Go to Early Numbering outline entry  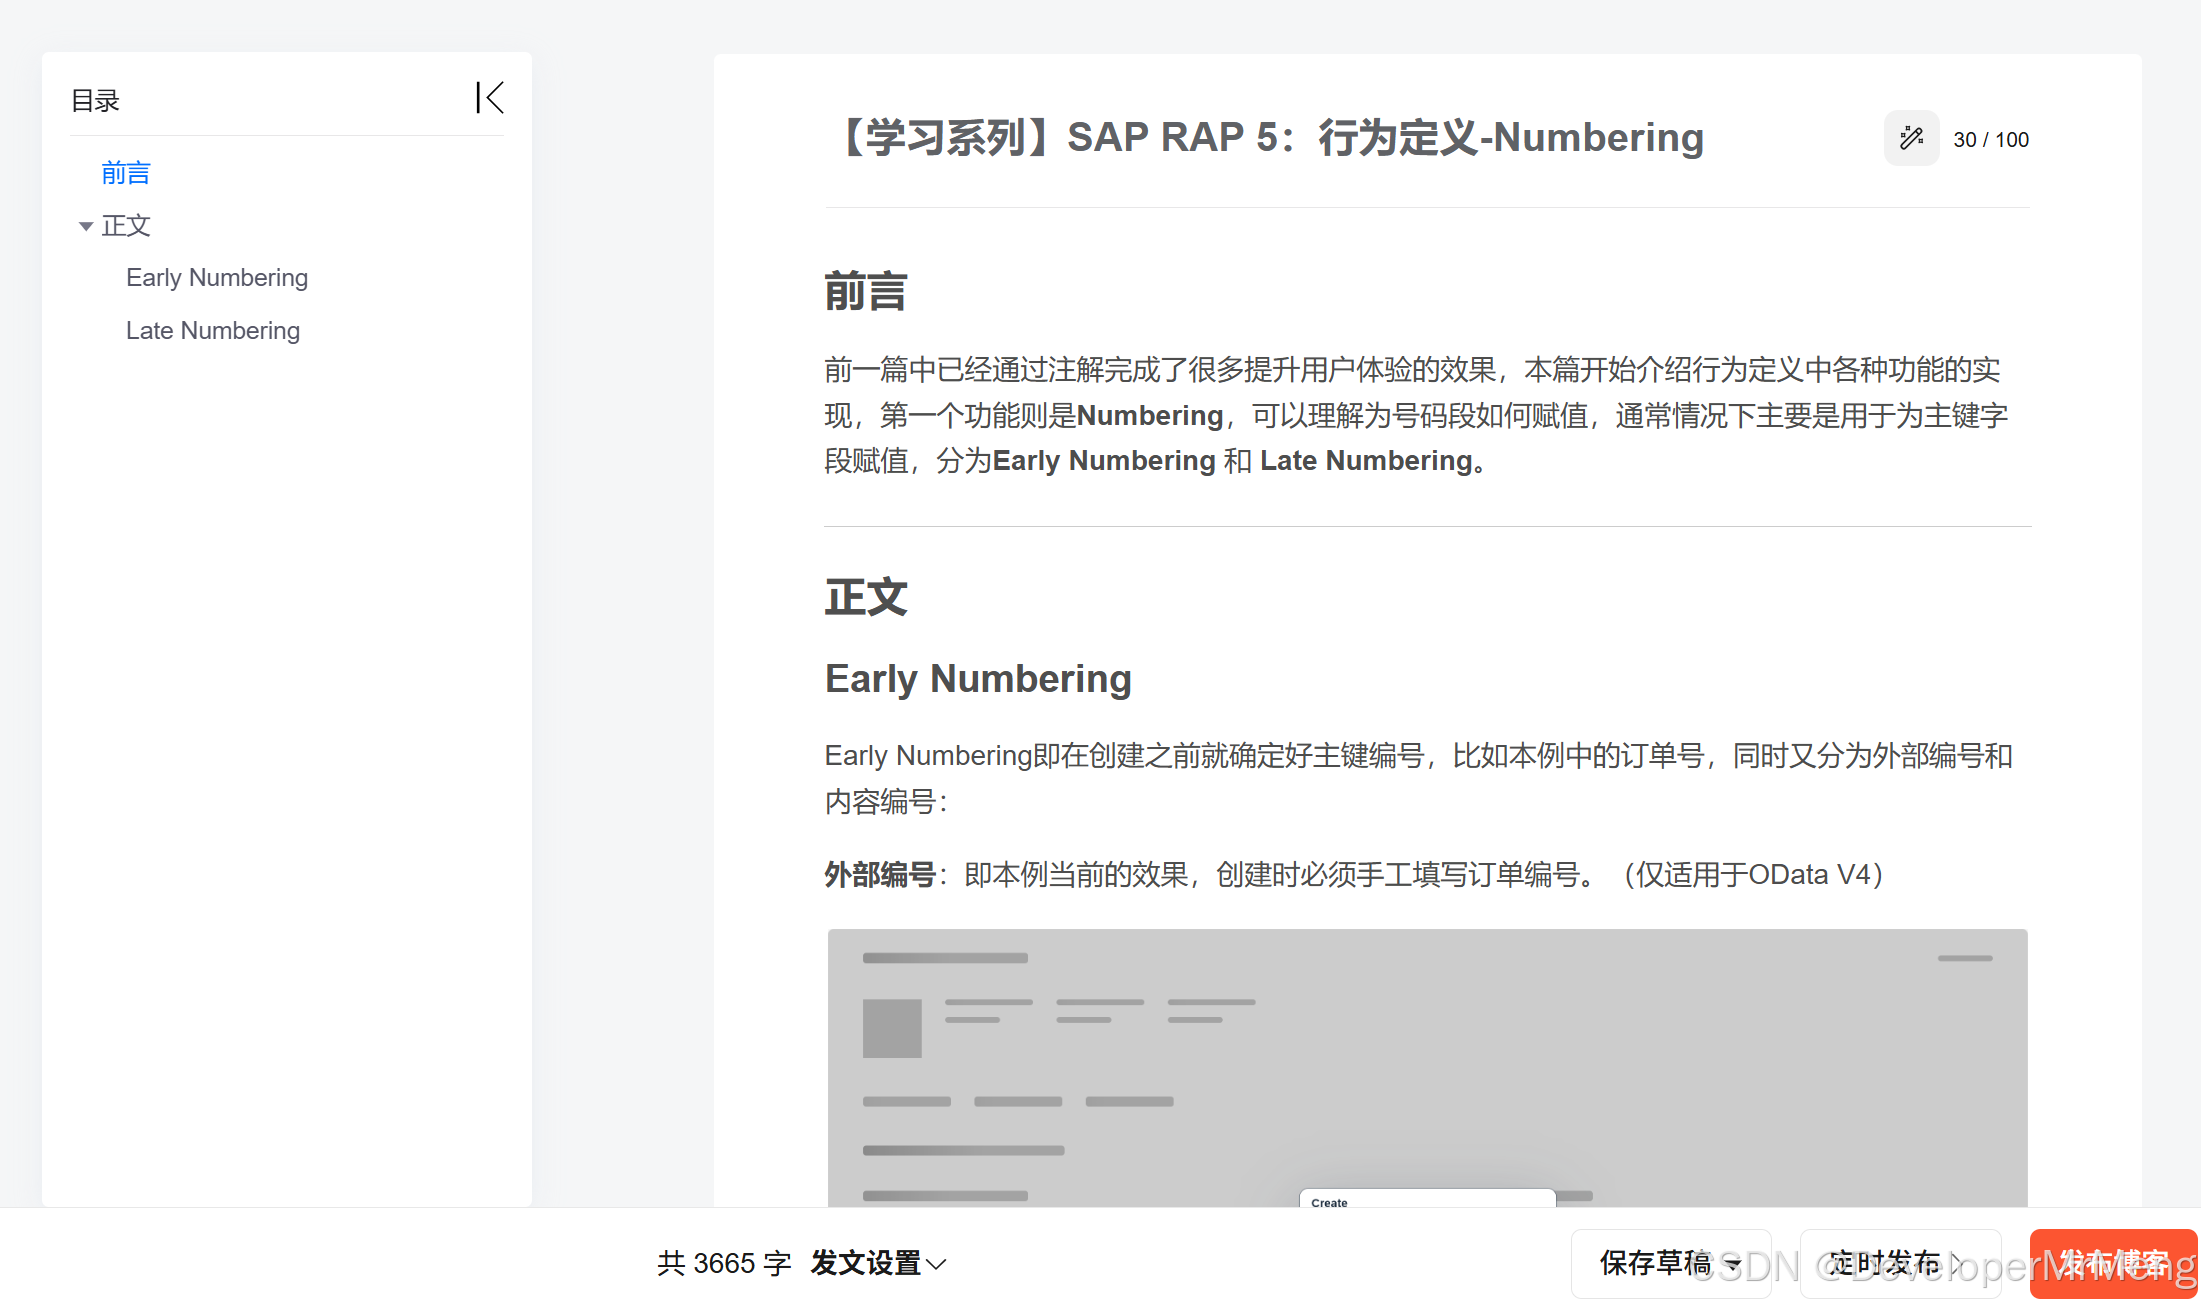(x=217, y=278)
